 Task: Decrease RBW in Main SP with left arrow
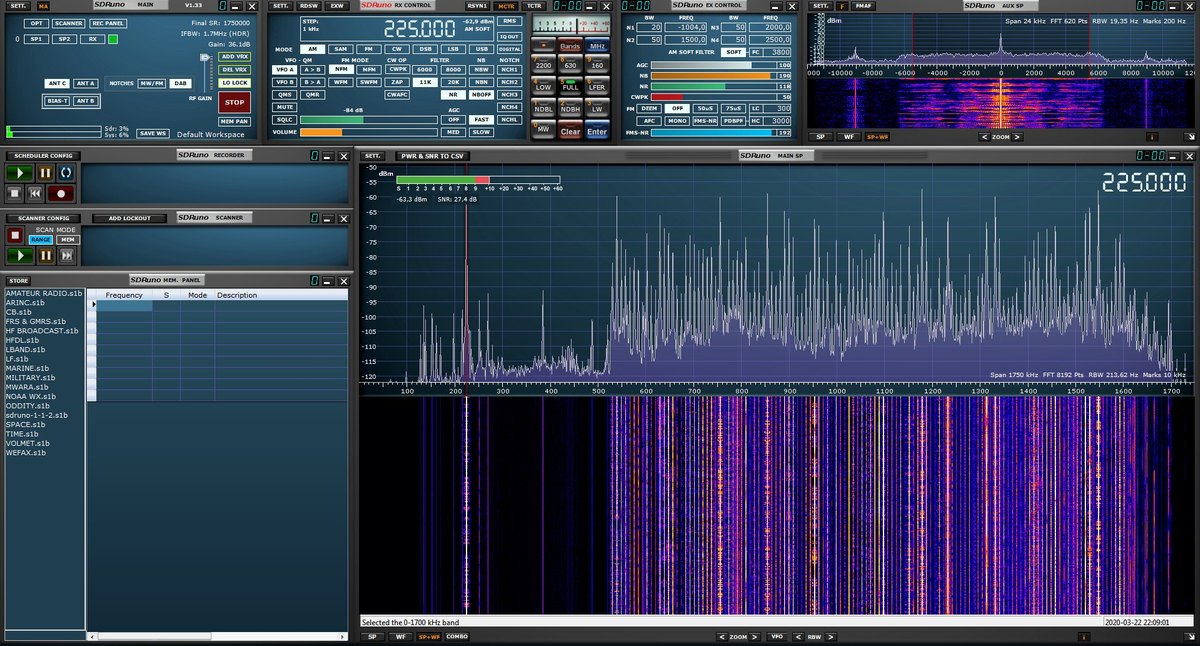[798, 636]
